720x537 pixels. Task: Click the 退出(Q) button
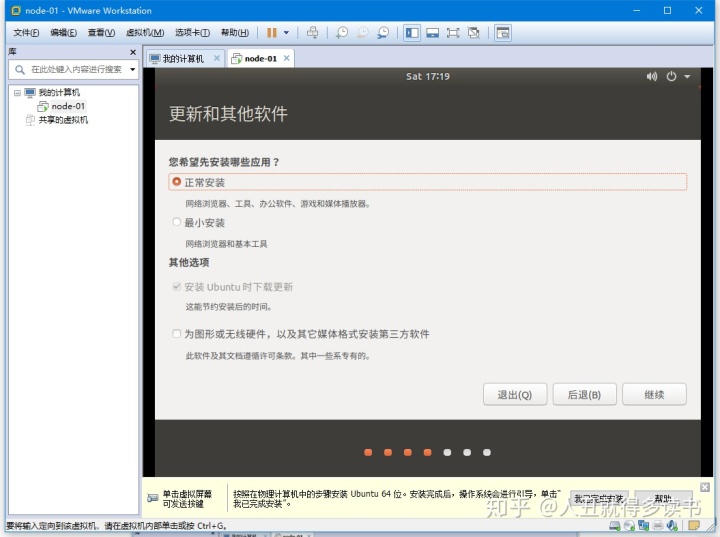click(x=515, y=395)
